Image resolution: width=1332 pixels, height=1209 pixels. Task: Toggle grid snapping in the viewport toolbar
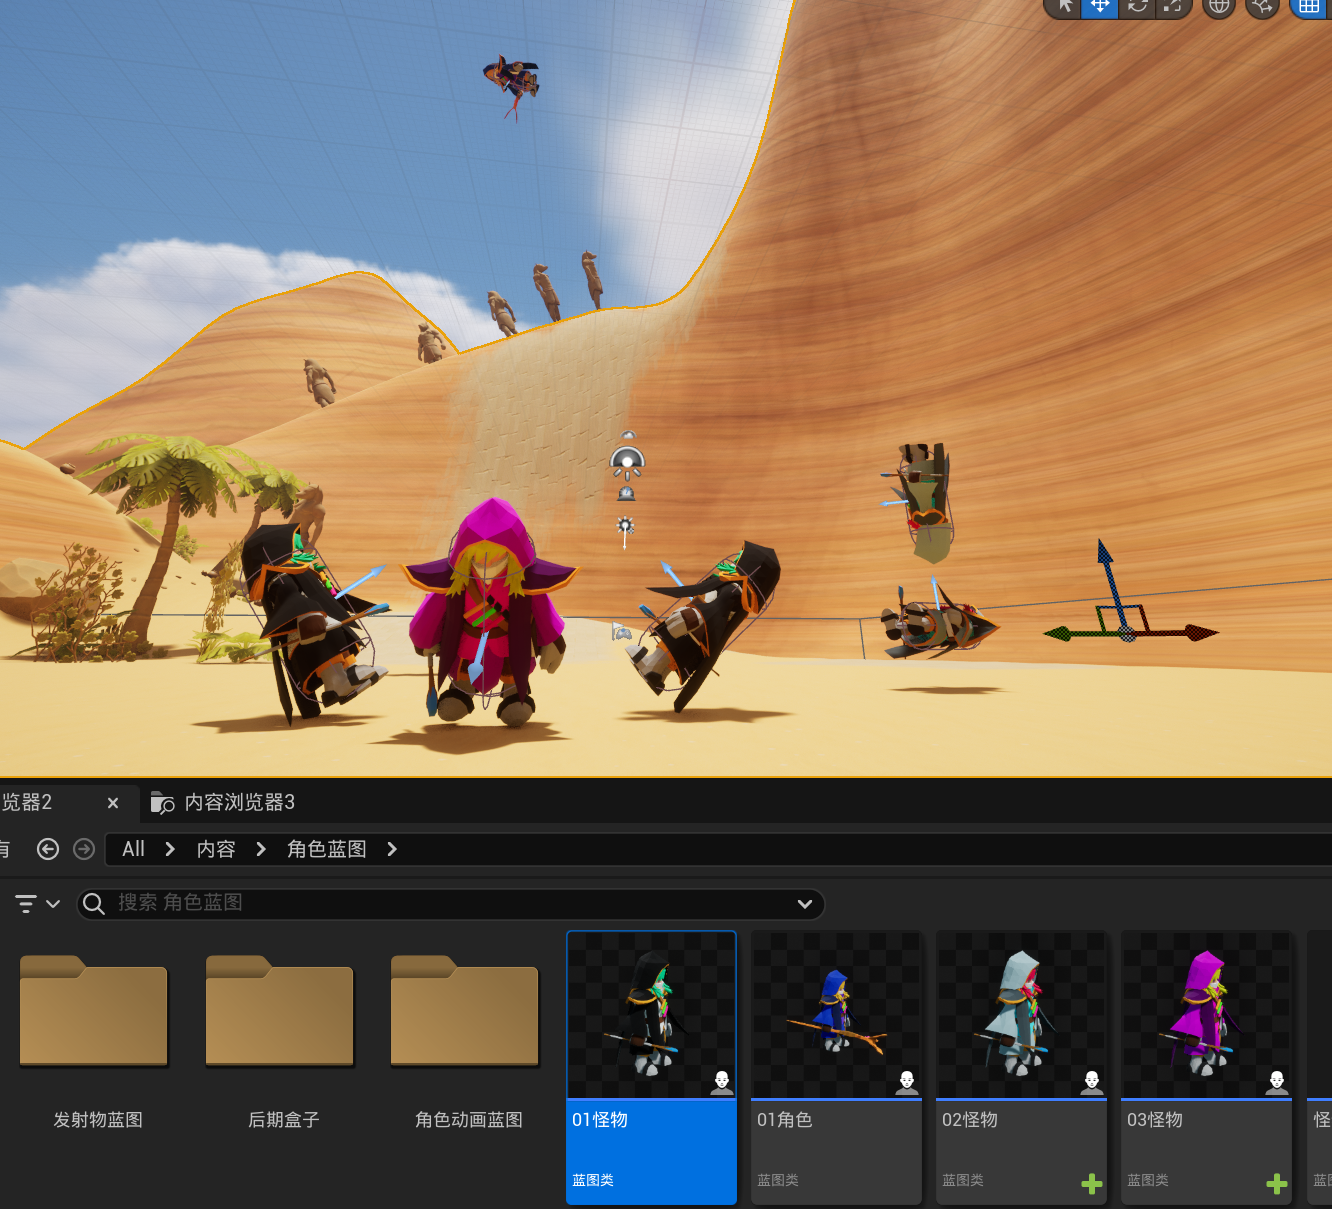click(1309, 7)
